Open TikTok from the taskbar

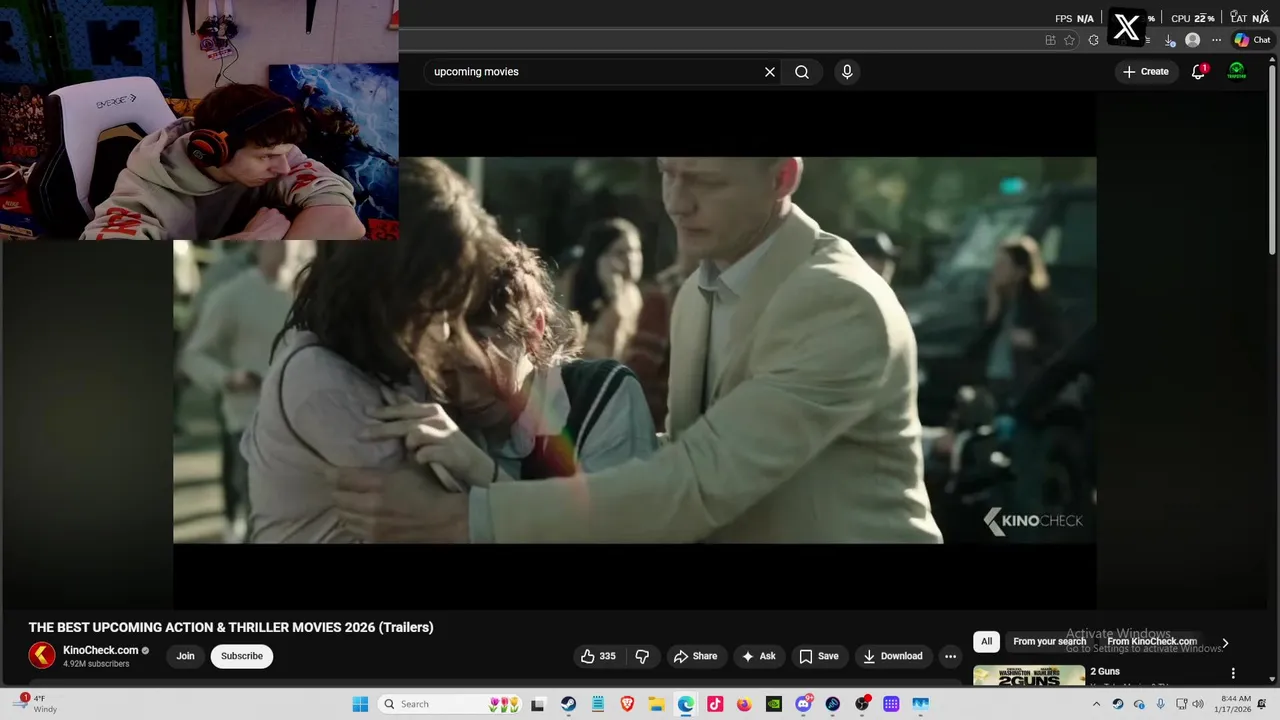pos(715,704)
